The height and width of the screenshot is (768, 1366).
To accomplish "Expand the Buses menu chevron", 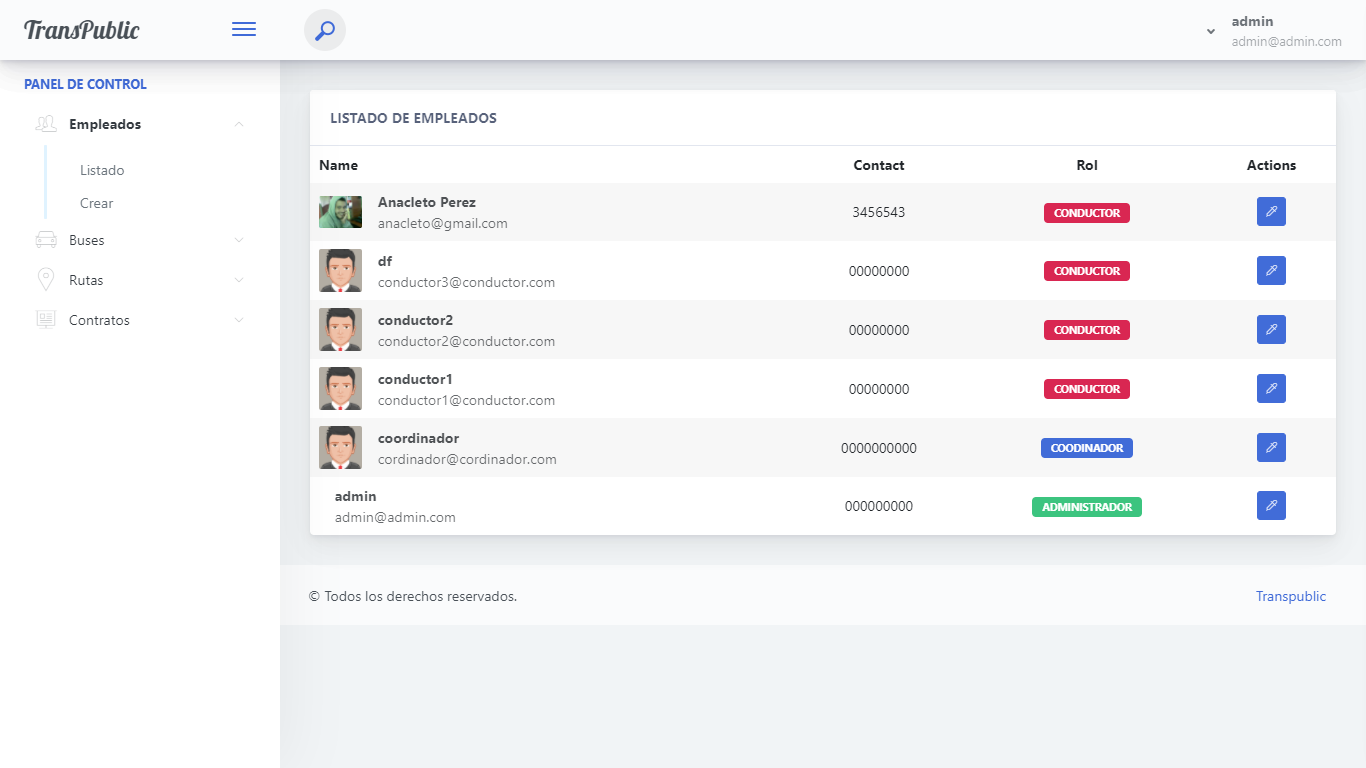I will point(238,241).
